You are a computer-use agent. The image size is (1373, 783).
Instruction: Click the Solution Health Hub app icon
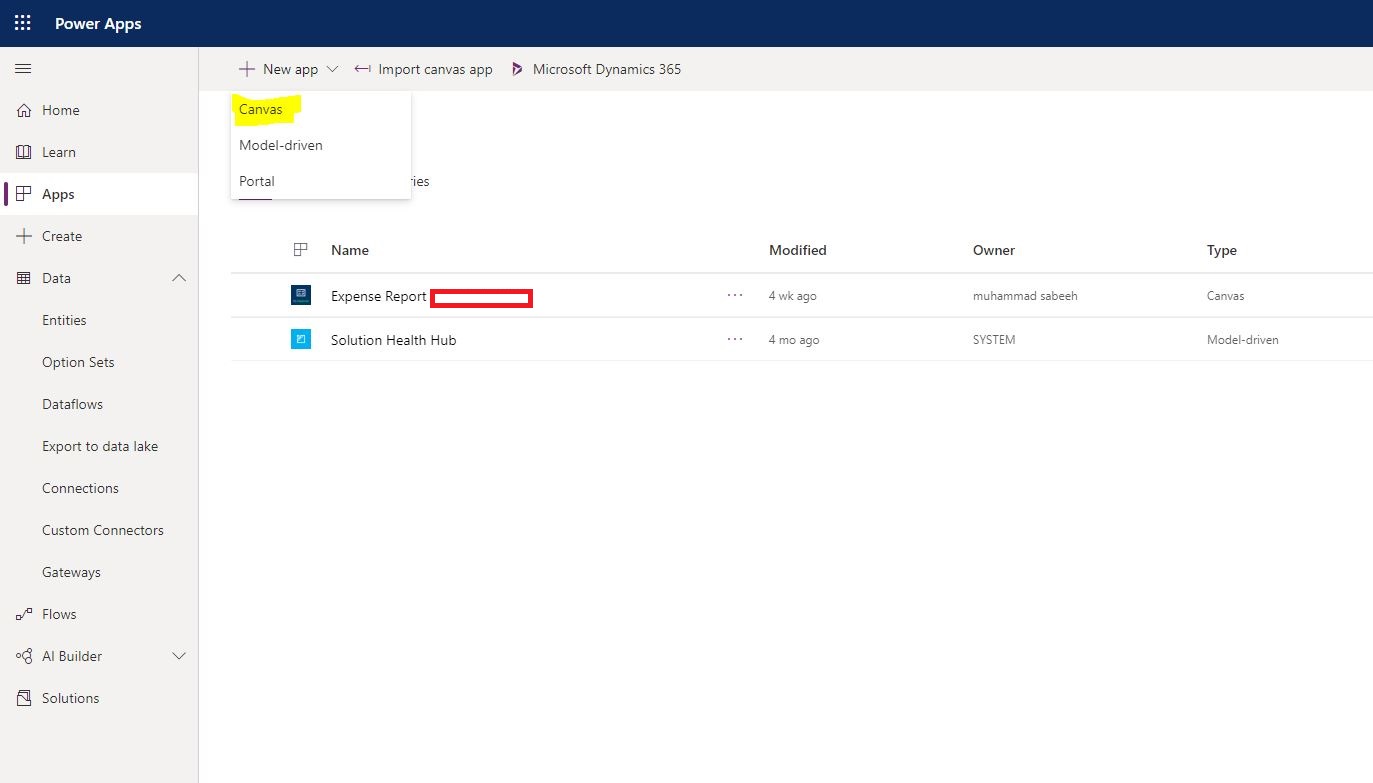pyautogui.click(x=301, y=339)
